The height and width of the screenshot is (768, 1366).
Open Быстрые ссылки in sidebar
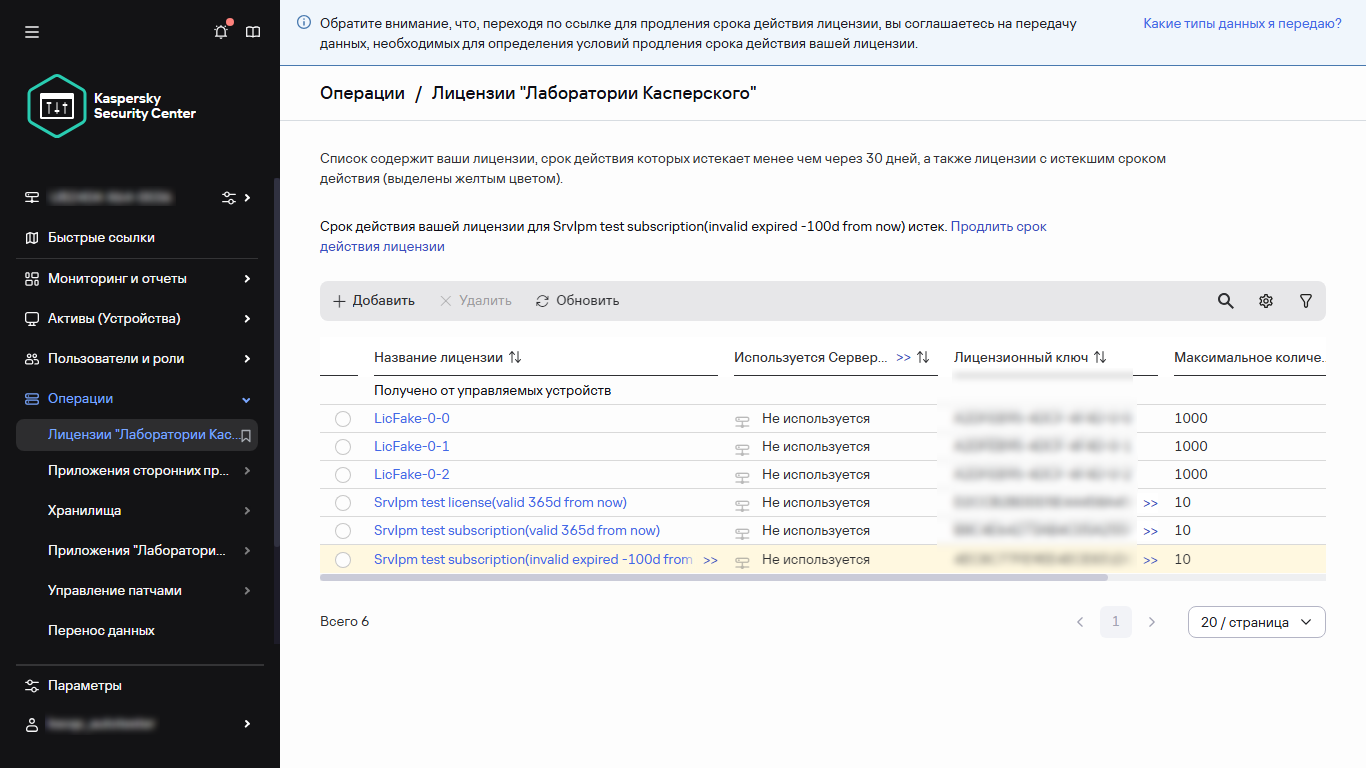click(x=101, y=238)
